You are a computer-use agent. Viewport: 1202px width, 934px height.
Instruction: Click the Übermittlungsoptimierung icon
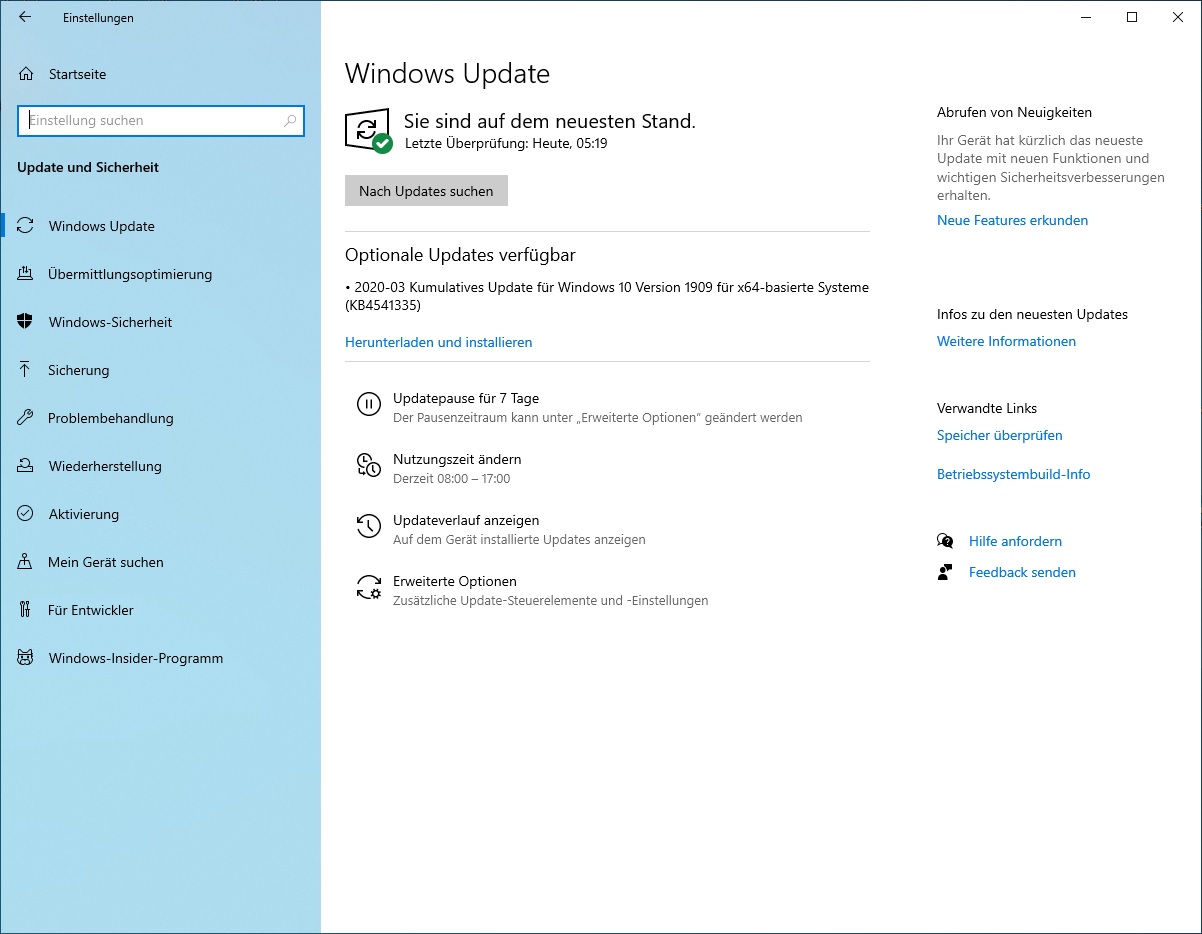(x=26, y=274)
